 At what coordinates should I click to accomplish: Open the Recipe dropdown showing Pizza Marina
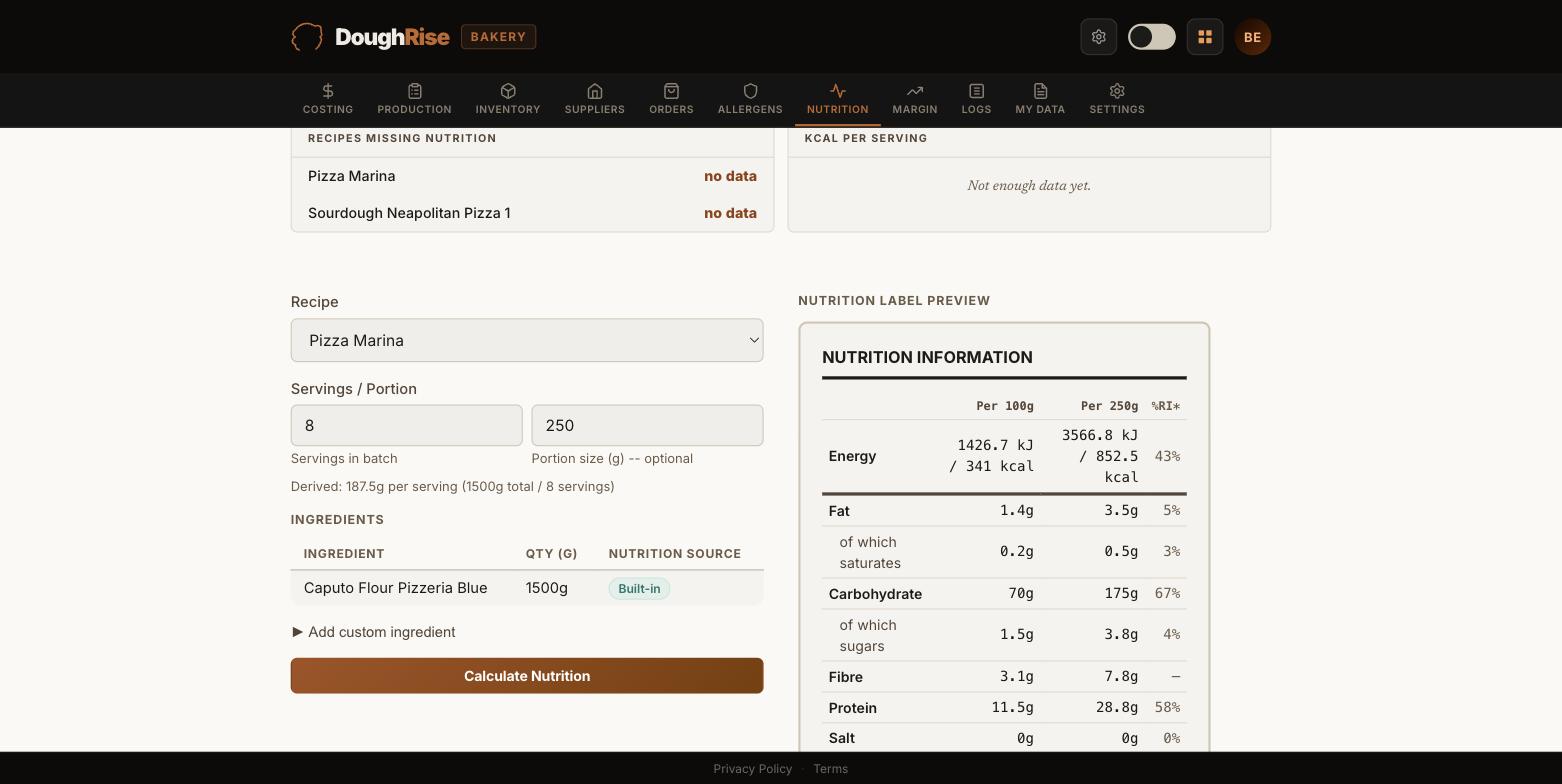(527, 340)
